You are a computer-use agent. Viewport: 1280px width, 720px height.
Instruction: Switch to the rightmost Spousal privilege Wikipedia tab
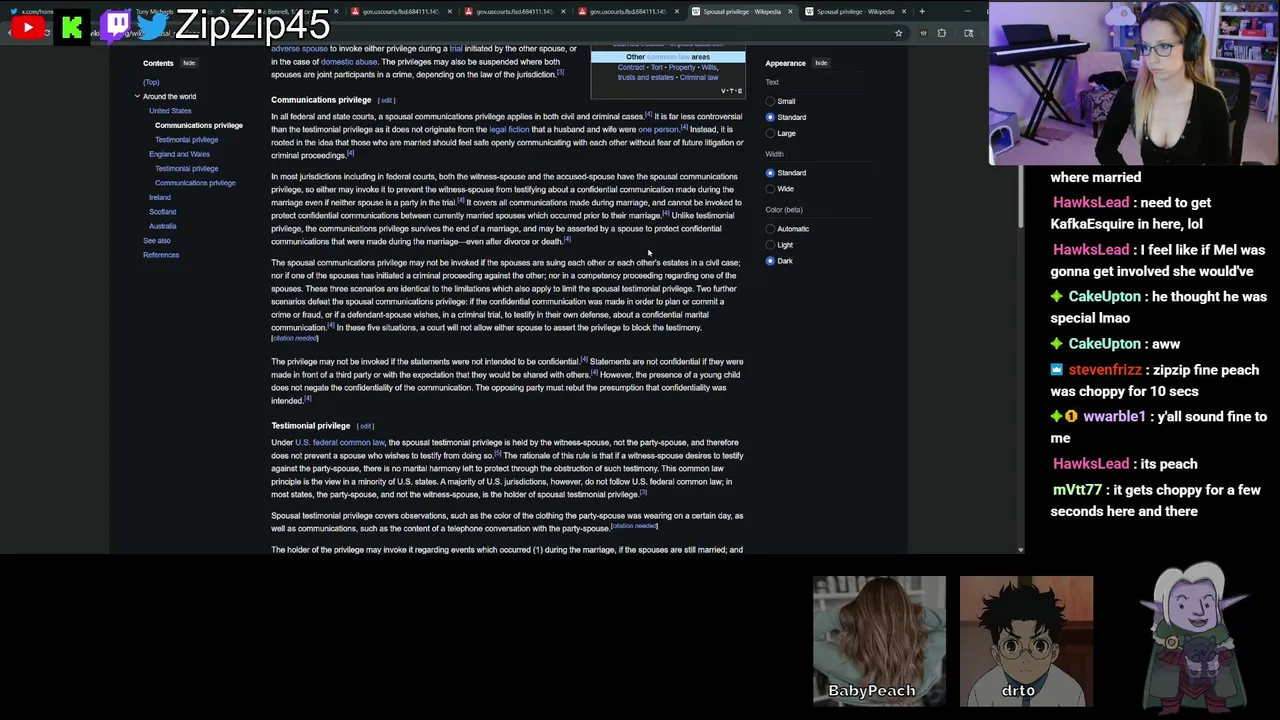point(855,11)
